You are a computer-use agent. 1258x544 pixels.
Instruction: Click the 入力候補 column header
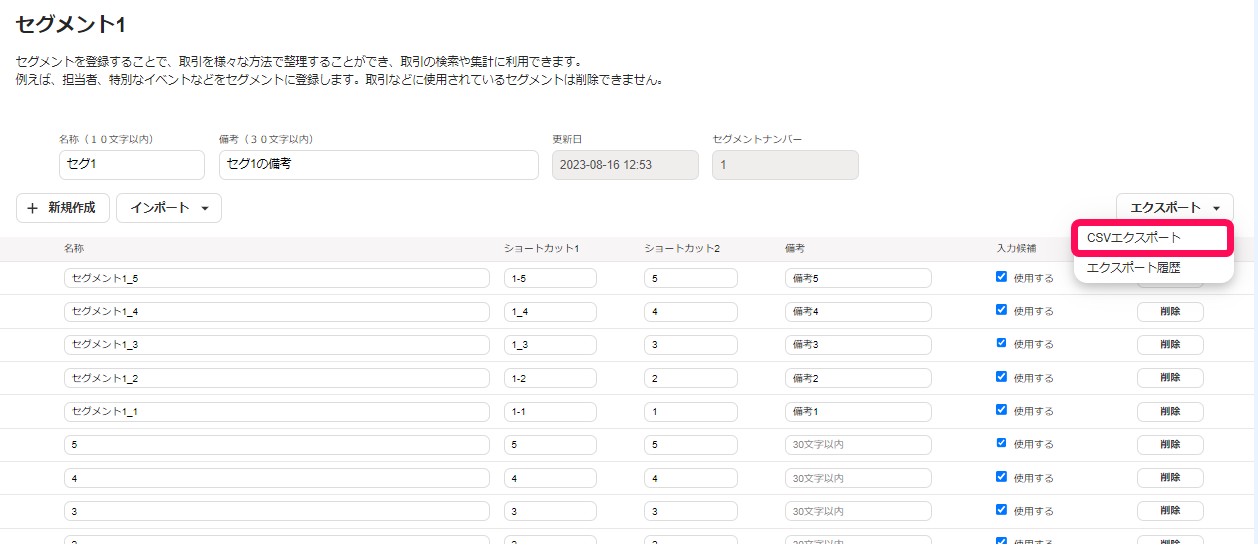1016,248
